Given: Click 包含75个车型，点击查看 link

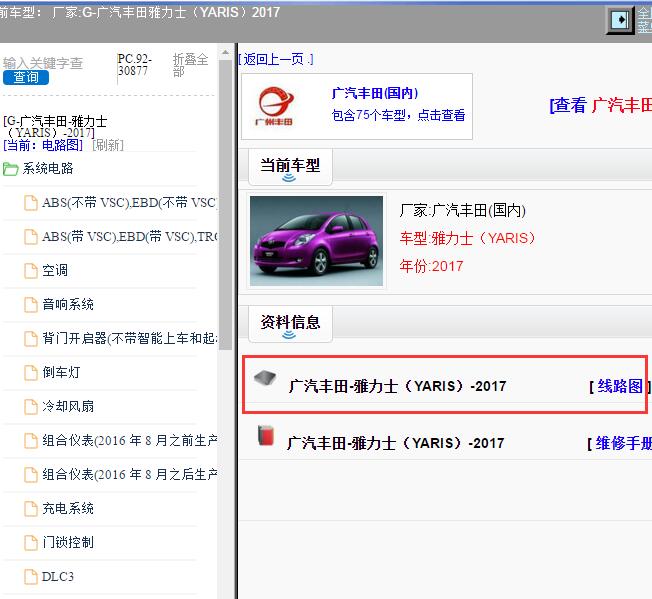Looking at the screenshot, I should 398,115.
